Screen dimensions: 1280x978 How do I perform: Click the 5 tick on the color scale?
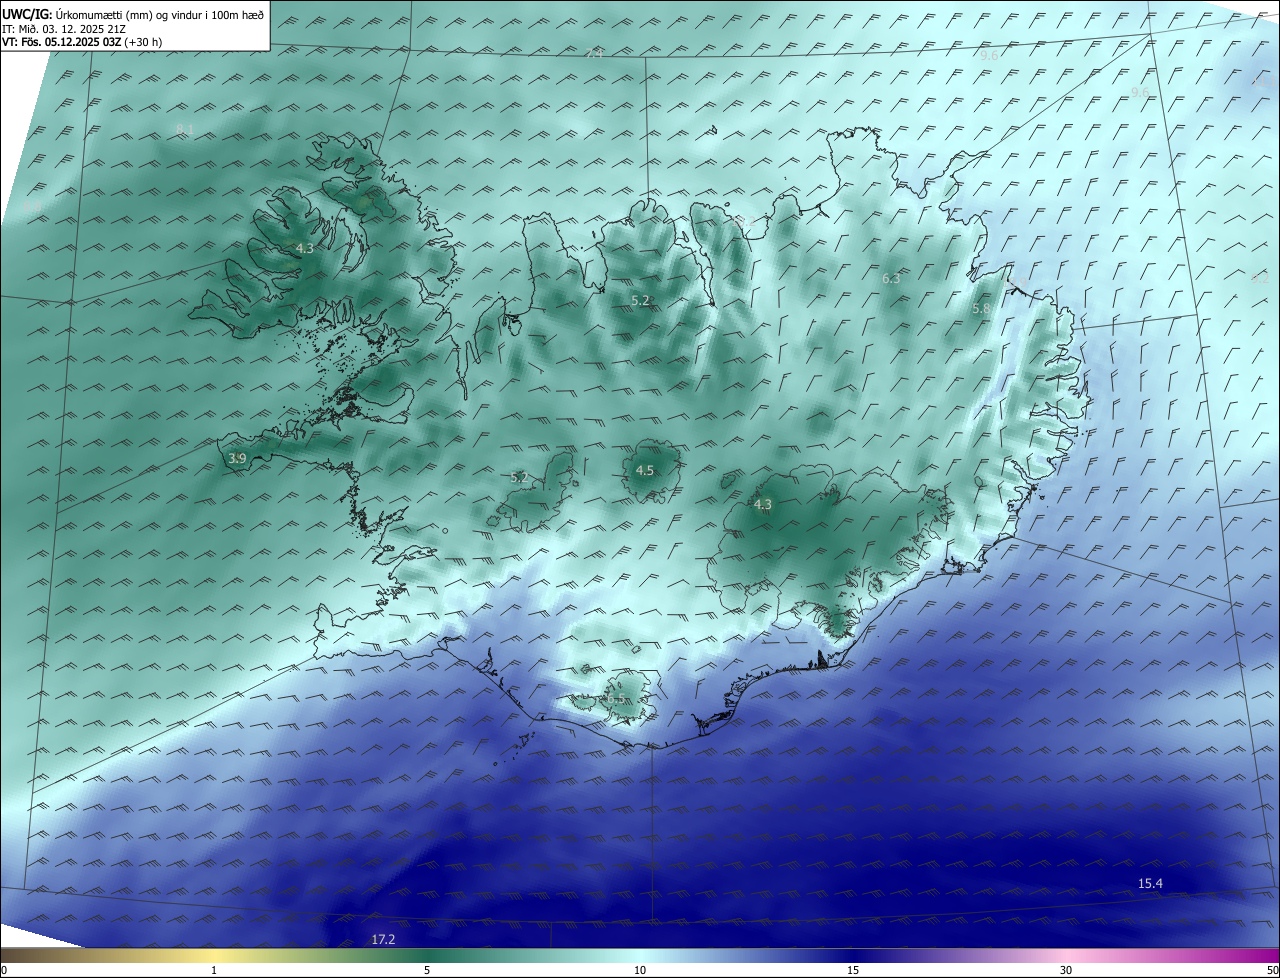coord(427,970)
